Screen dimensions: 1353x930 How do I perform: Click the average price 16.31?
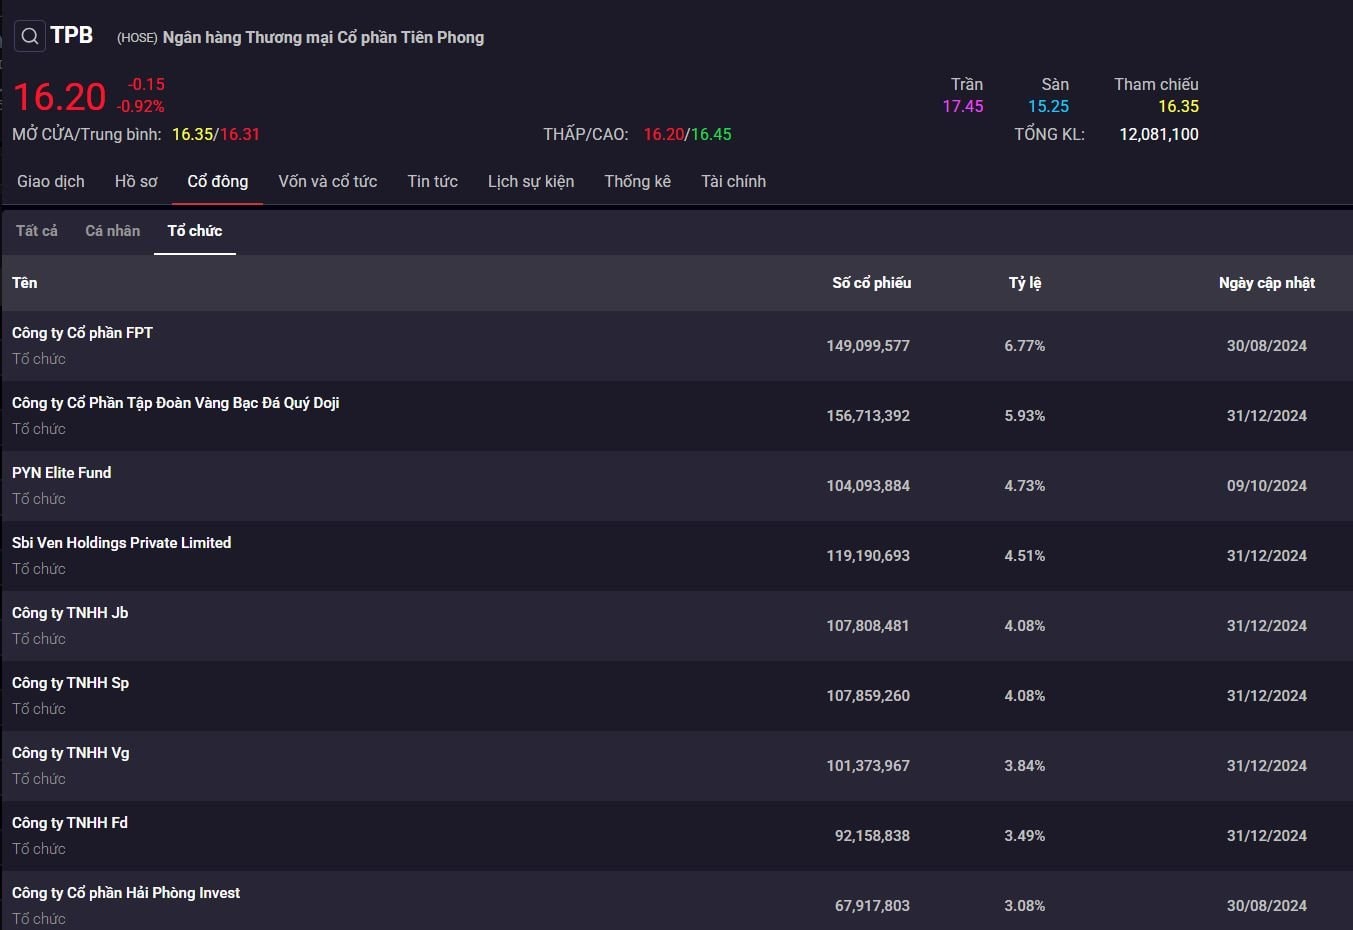click(240, 135)
